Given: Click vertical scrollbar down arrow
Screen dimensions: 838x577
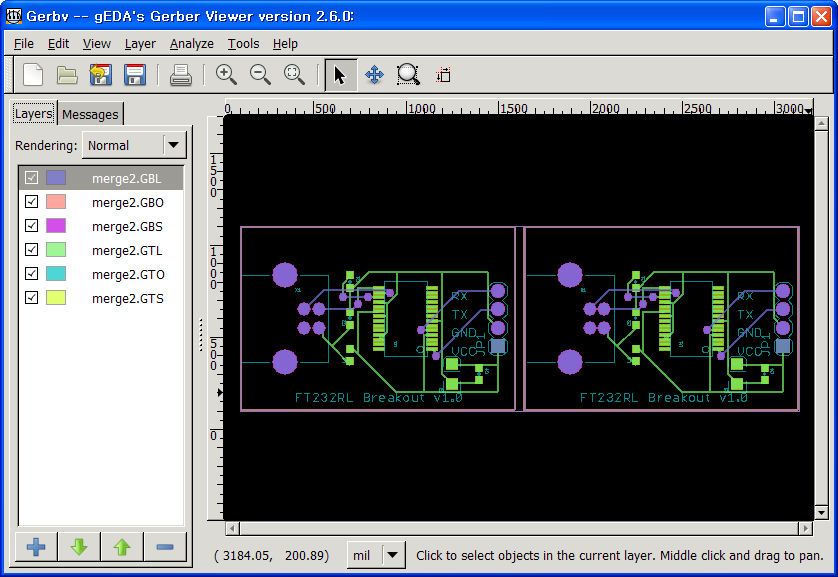Looking at the screenshot, I should (x=821, y=512).
